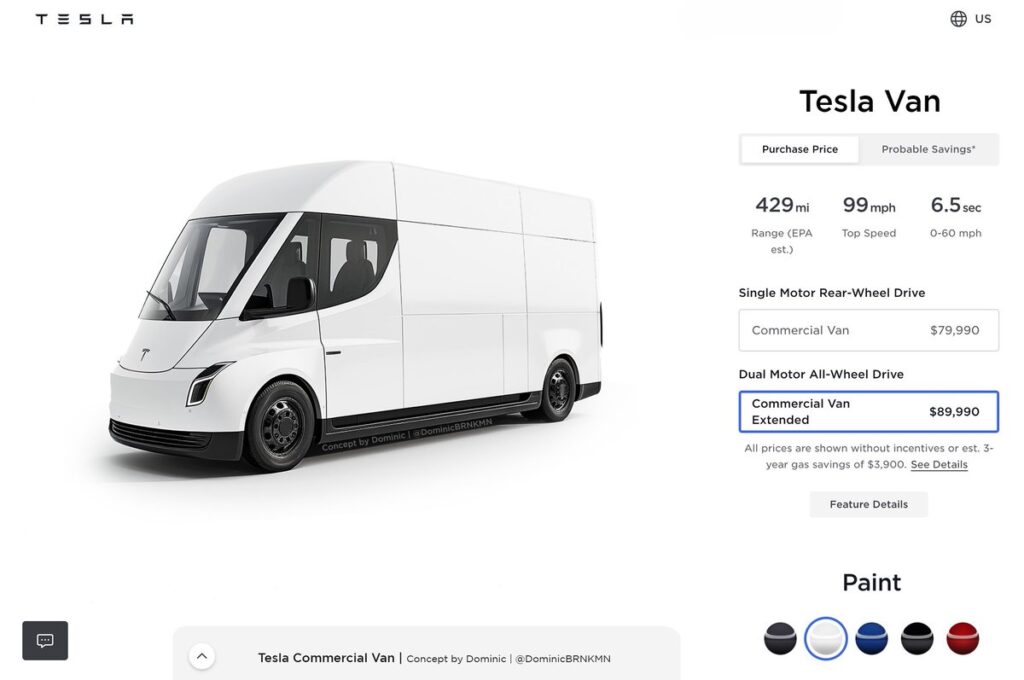
Task: Click the US region label
Action: tap(982, 18)
